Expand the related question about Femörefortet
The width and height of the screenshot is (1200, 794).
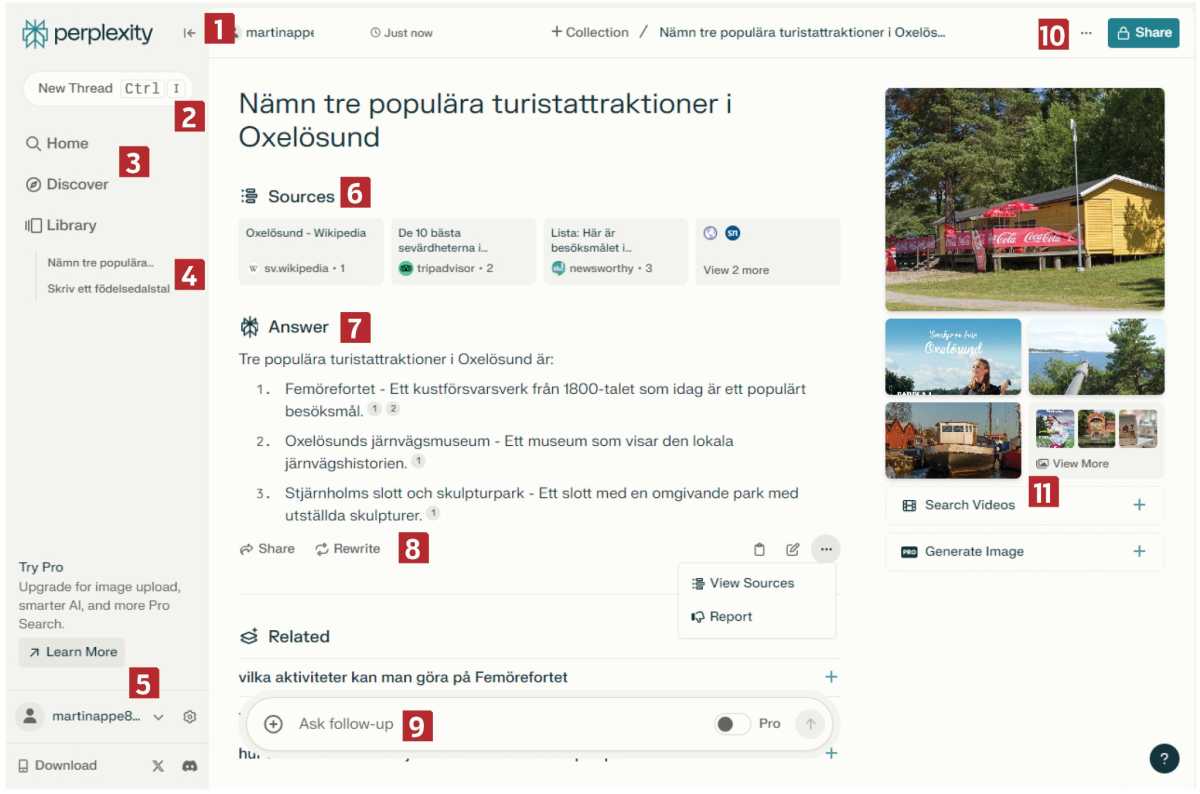coord(829,677)
